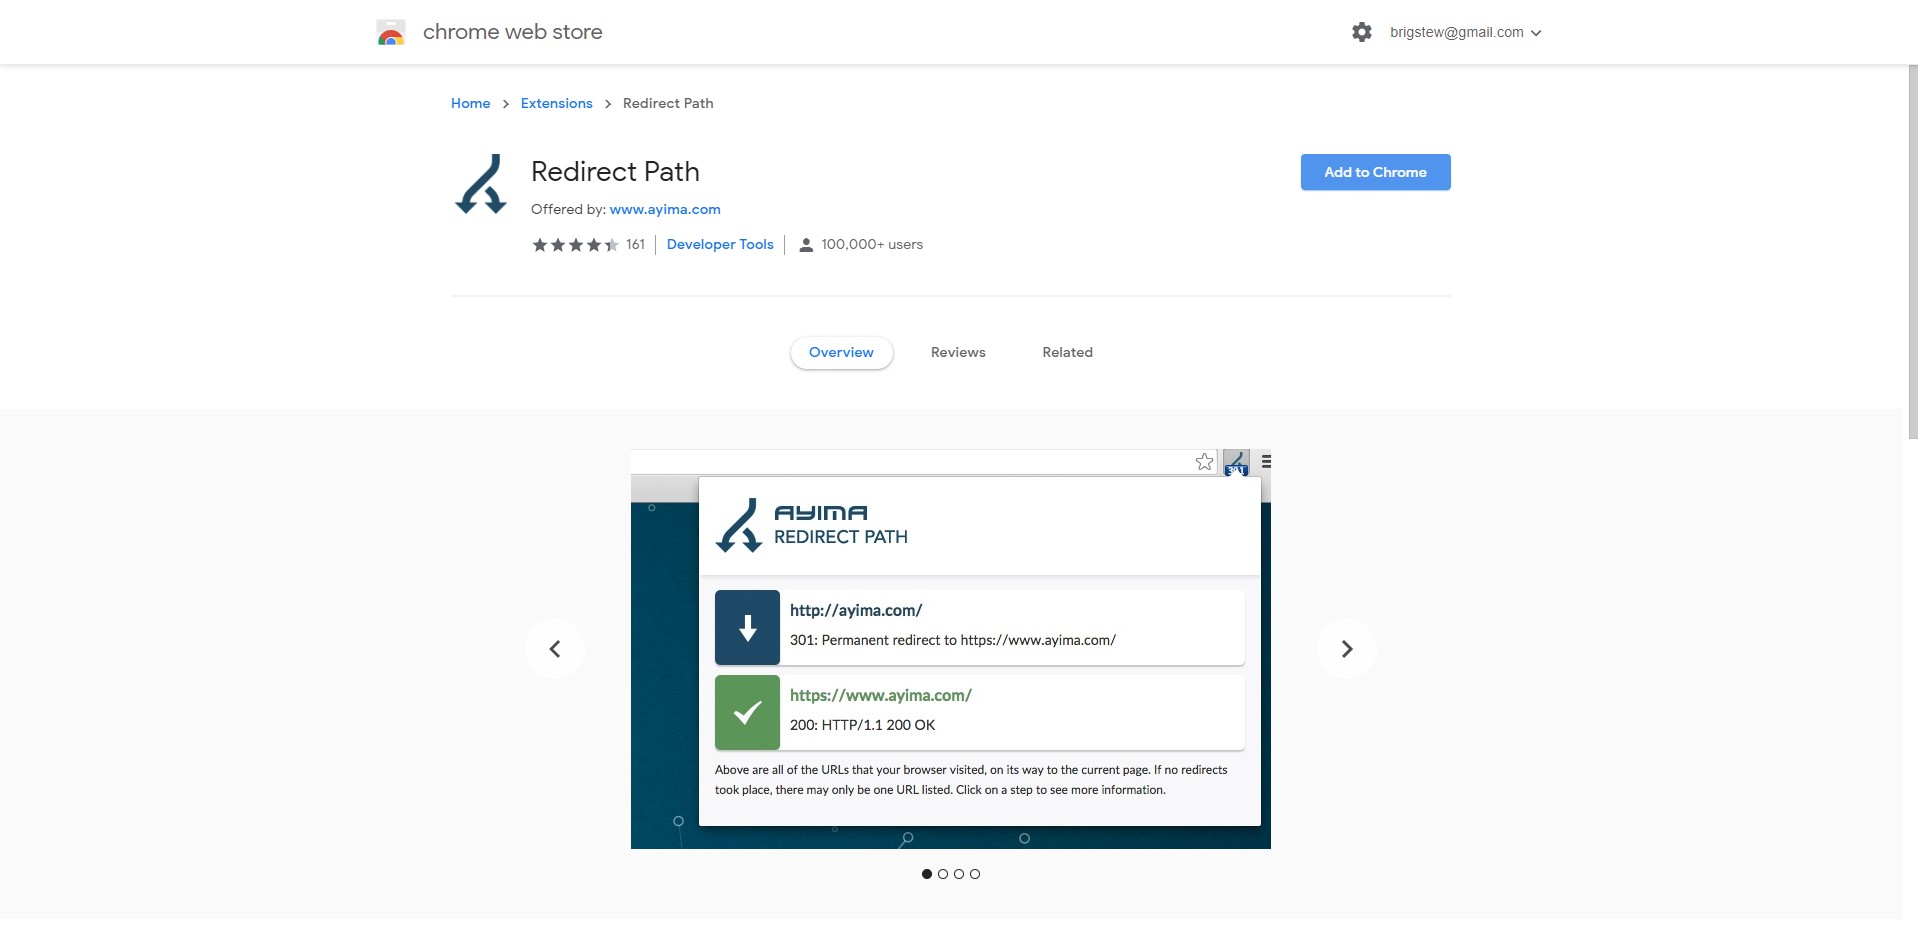Click the 161 ratings count
Image resolution: width=1918 pixels, height=936 pixels.
pos(636,244)
